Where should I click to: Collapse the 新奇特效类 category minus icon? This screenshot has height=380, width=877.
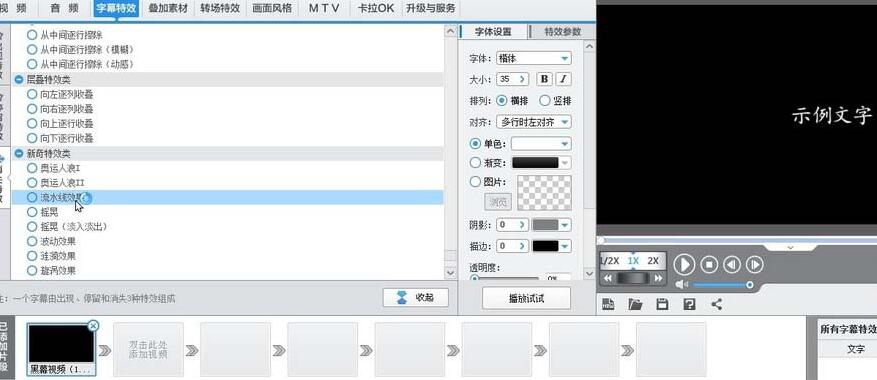pos(18,153)
